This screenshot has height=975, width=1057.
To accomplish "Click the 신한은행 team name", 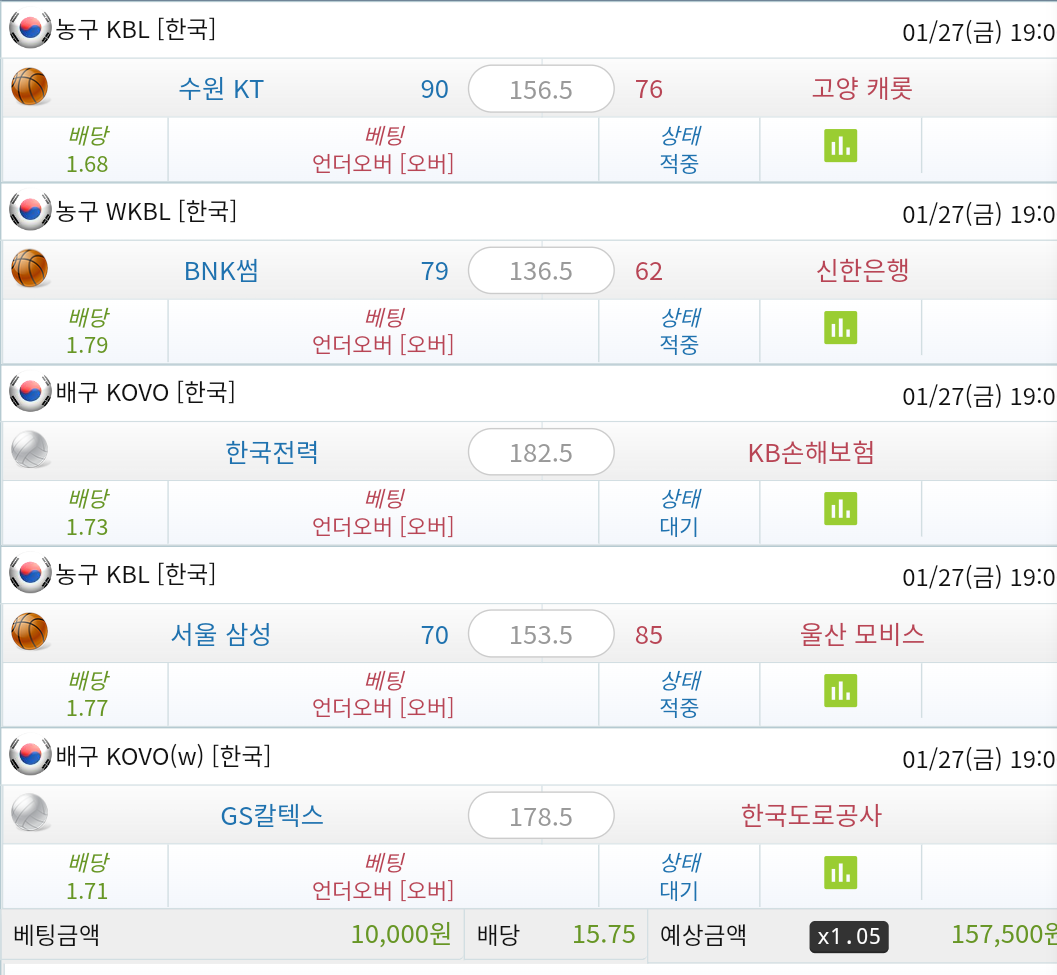I will [862, 270].
